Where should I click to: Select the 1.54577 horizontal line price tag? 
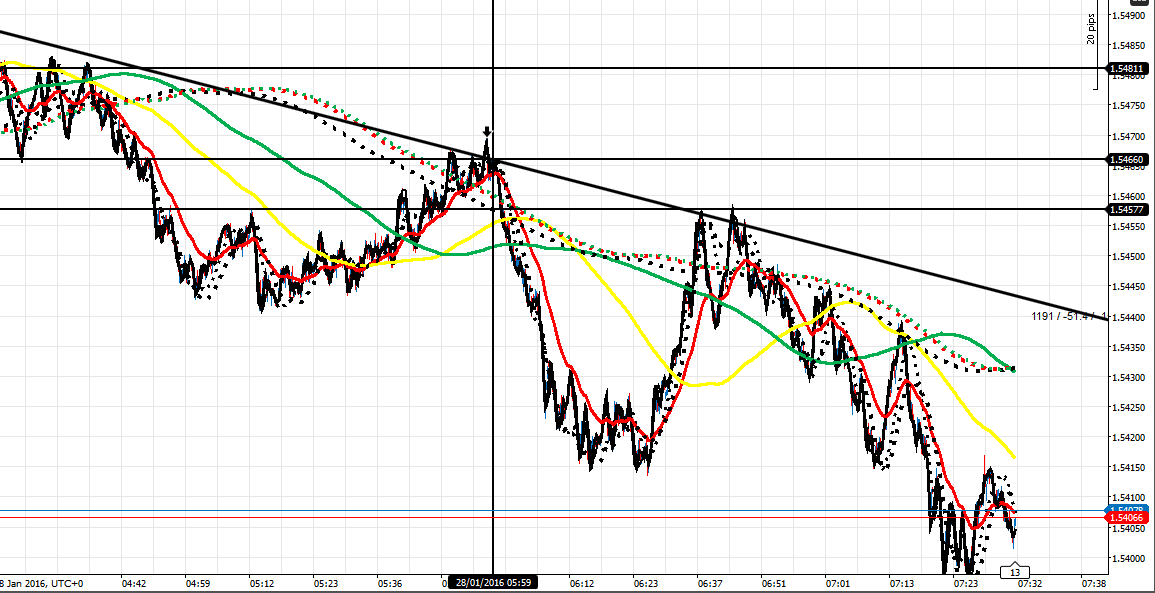[1128, 209]
